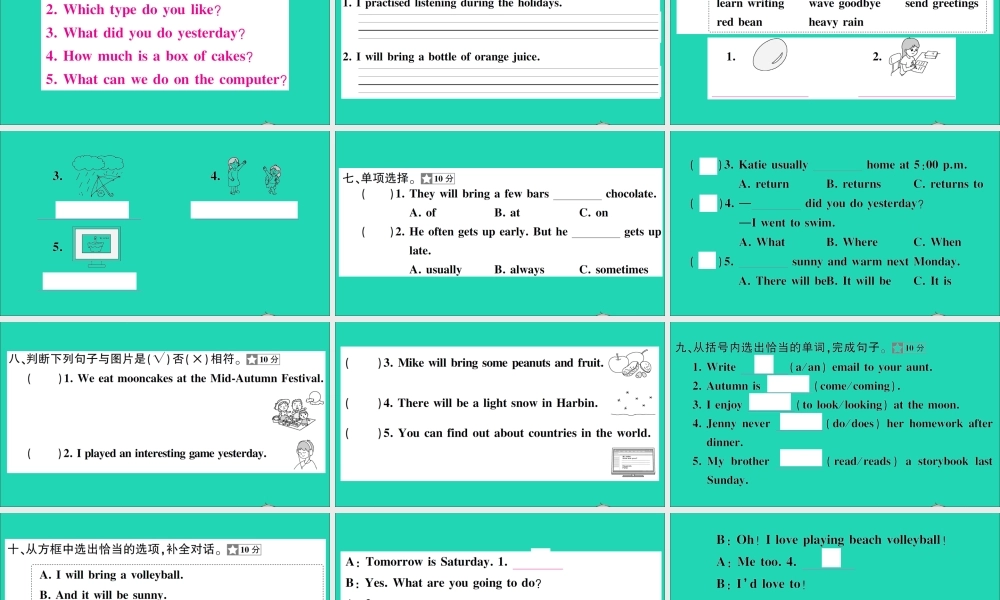Click the star 10分 badge beside 七、单项选择
This screenshot has width=1000, height=600.
pyautogui.click(x=438, y=179)
